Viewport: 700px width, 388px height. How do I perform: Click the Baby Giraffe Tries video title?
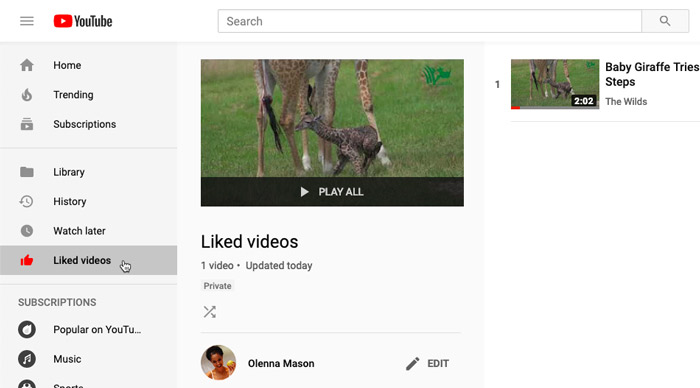pyautogui.click(x=652, y=74)
